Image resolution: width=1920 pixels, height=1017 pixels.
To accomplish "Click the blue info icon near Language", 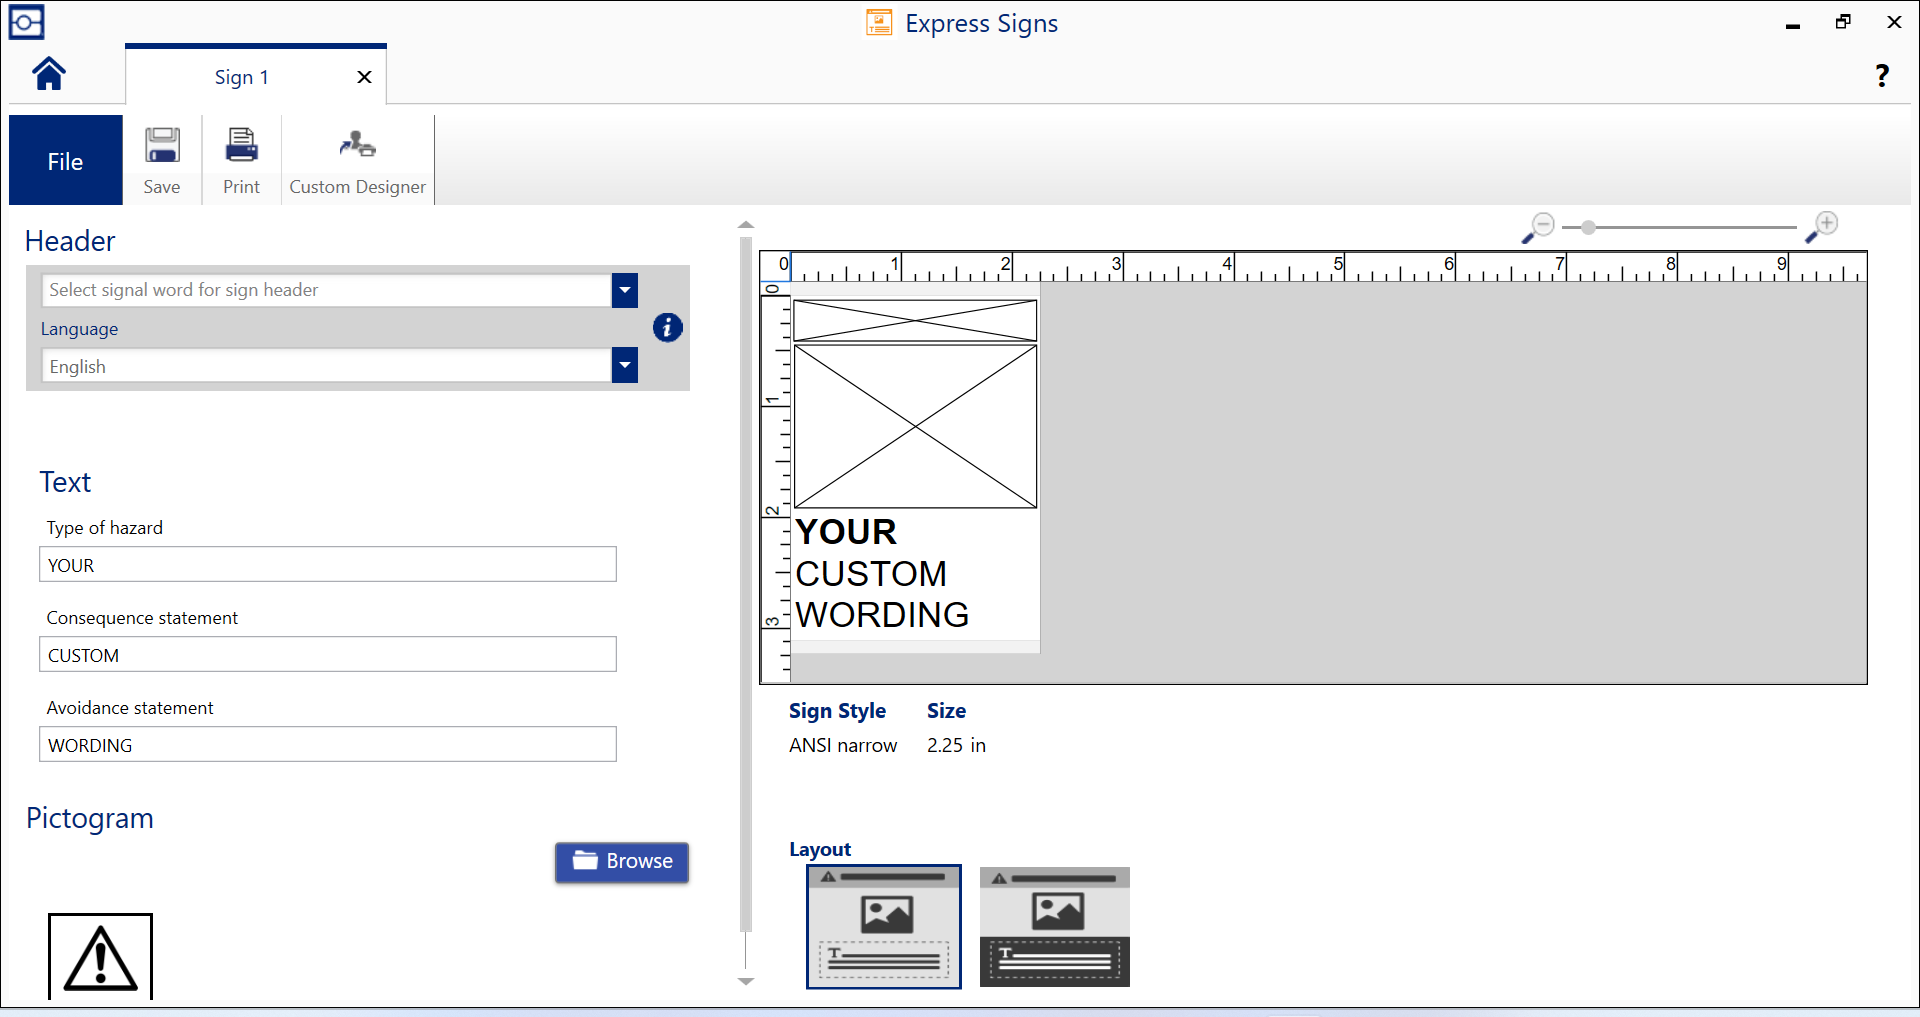I will coord(667,327).
